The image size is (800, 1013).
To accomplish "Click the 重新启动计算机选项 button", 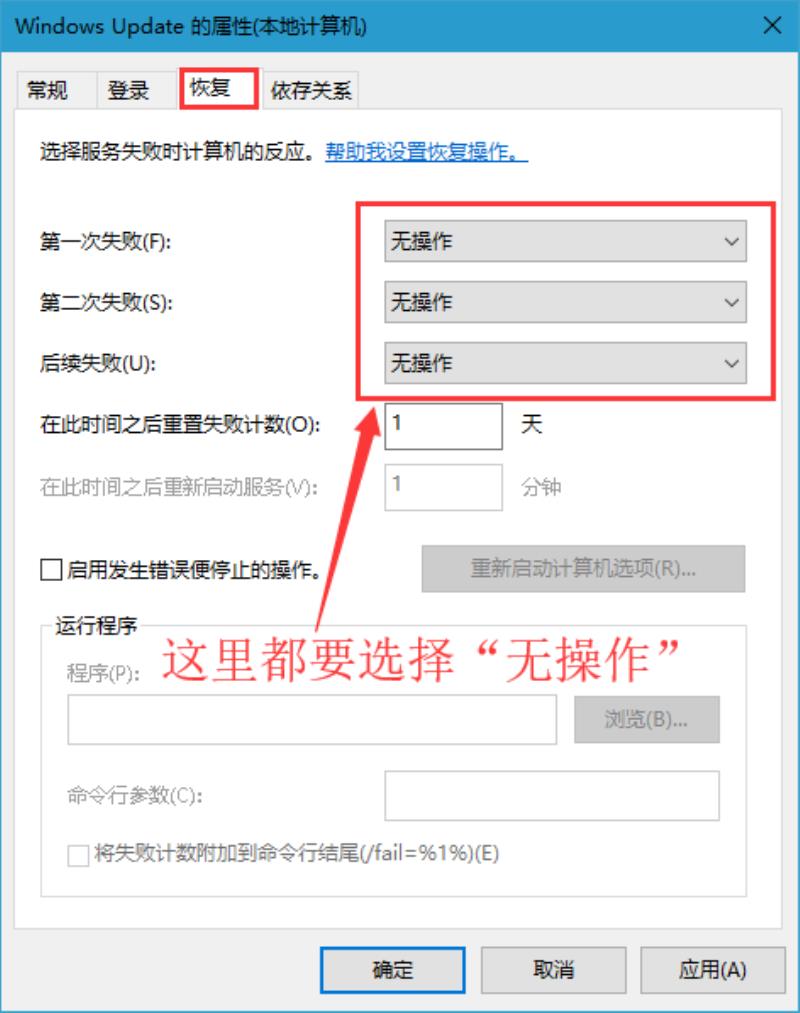I will click(x=583, y=569).
